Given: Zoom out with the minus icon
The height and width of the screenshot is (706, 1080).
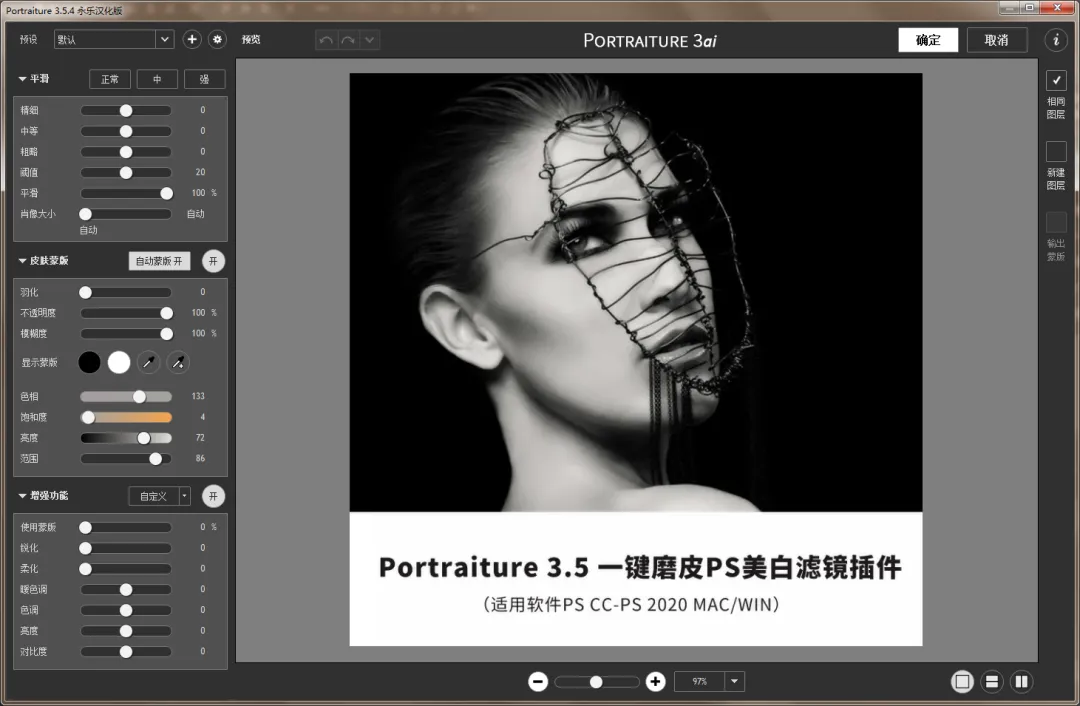Looking at the screenshot, I should point(538,682).
